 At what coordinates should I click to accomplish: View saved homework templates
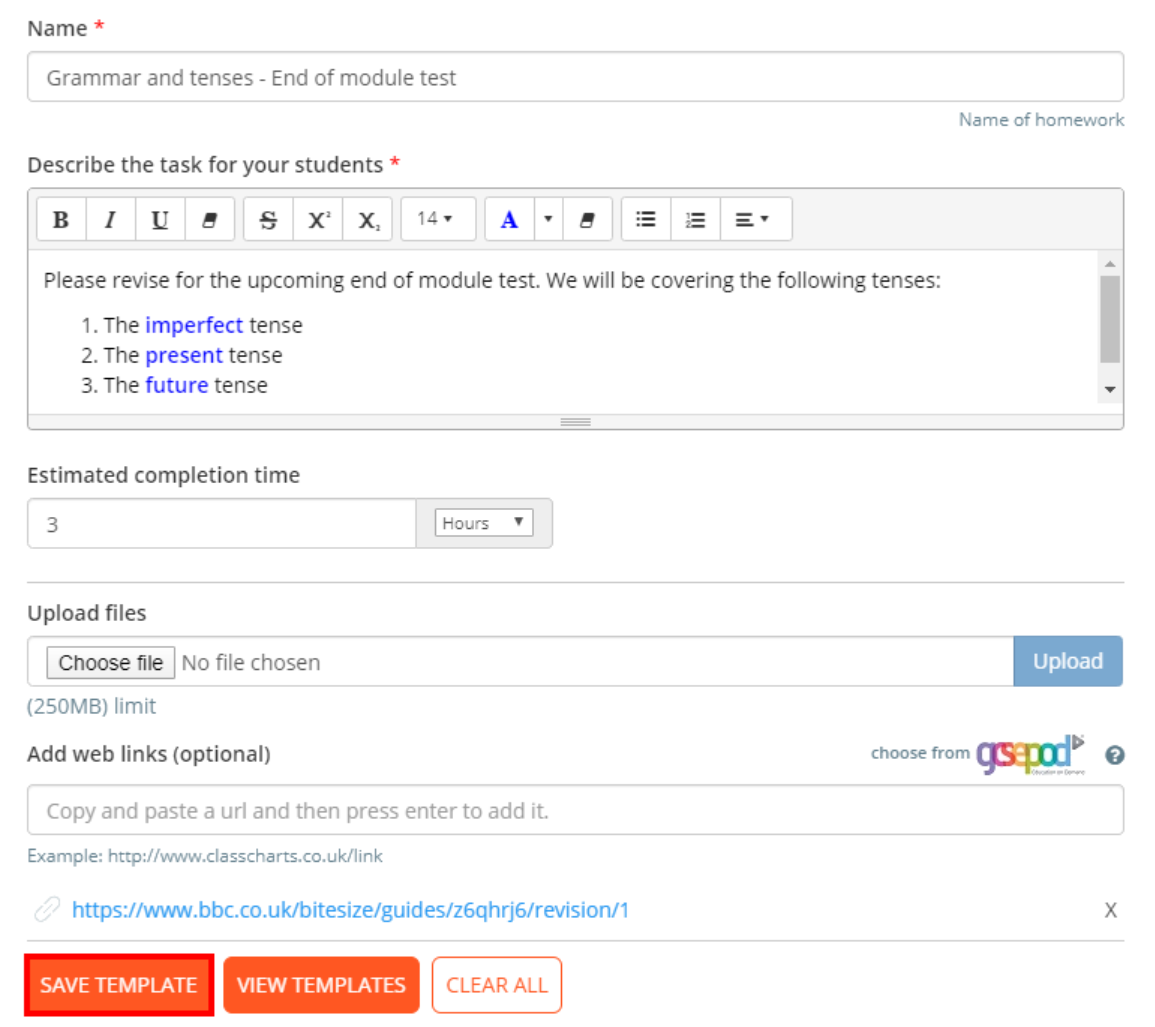coord(321,985)
